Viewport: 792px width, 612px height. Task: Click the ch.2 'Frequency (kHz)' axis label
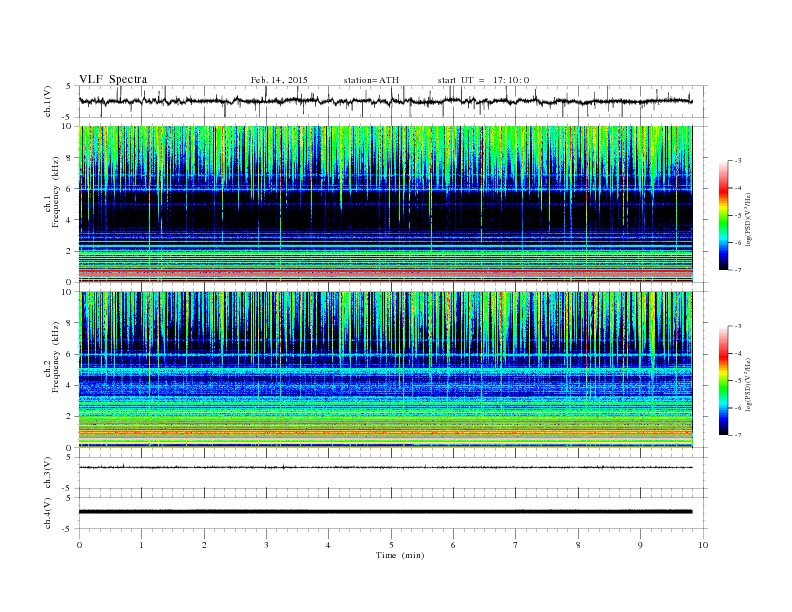coord(55,356)
